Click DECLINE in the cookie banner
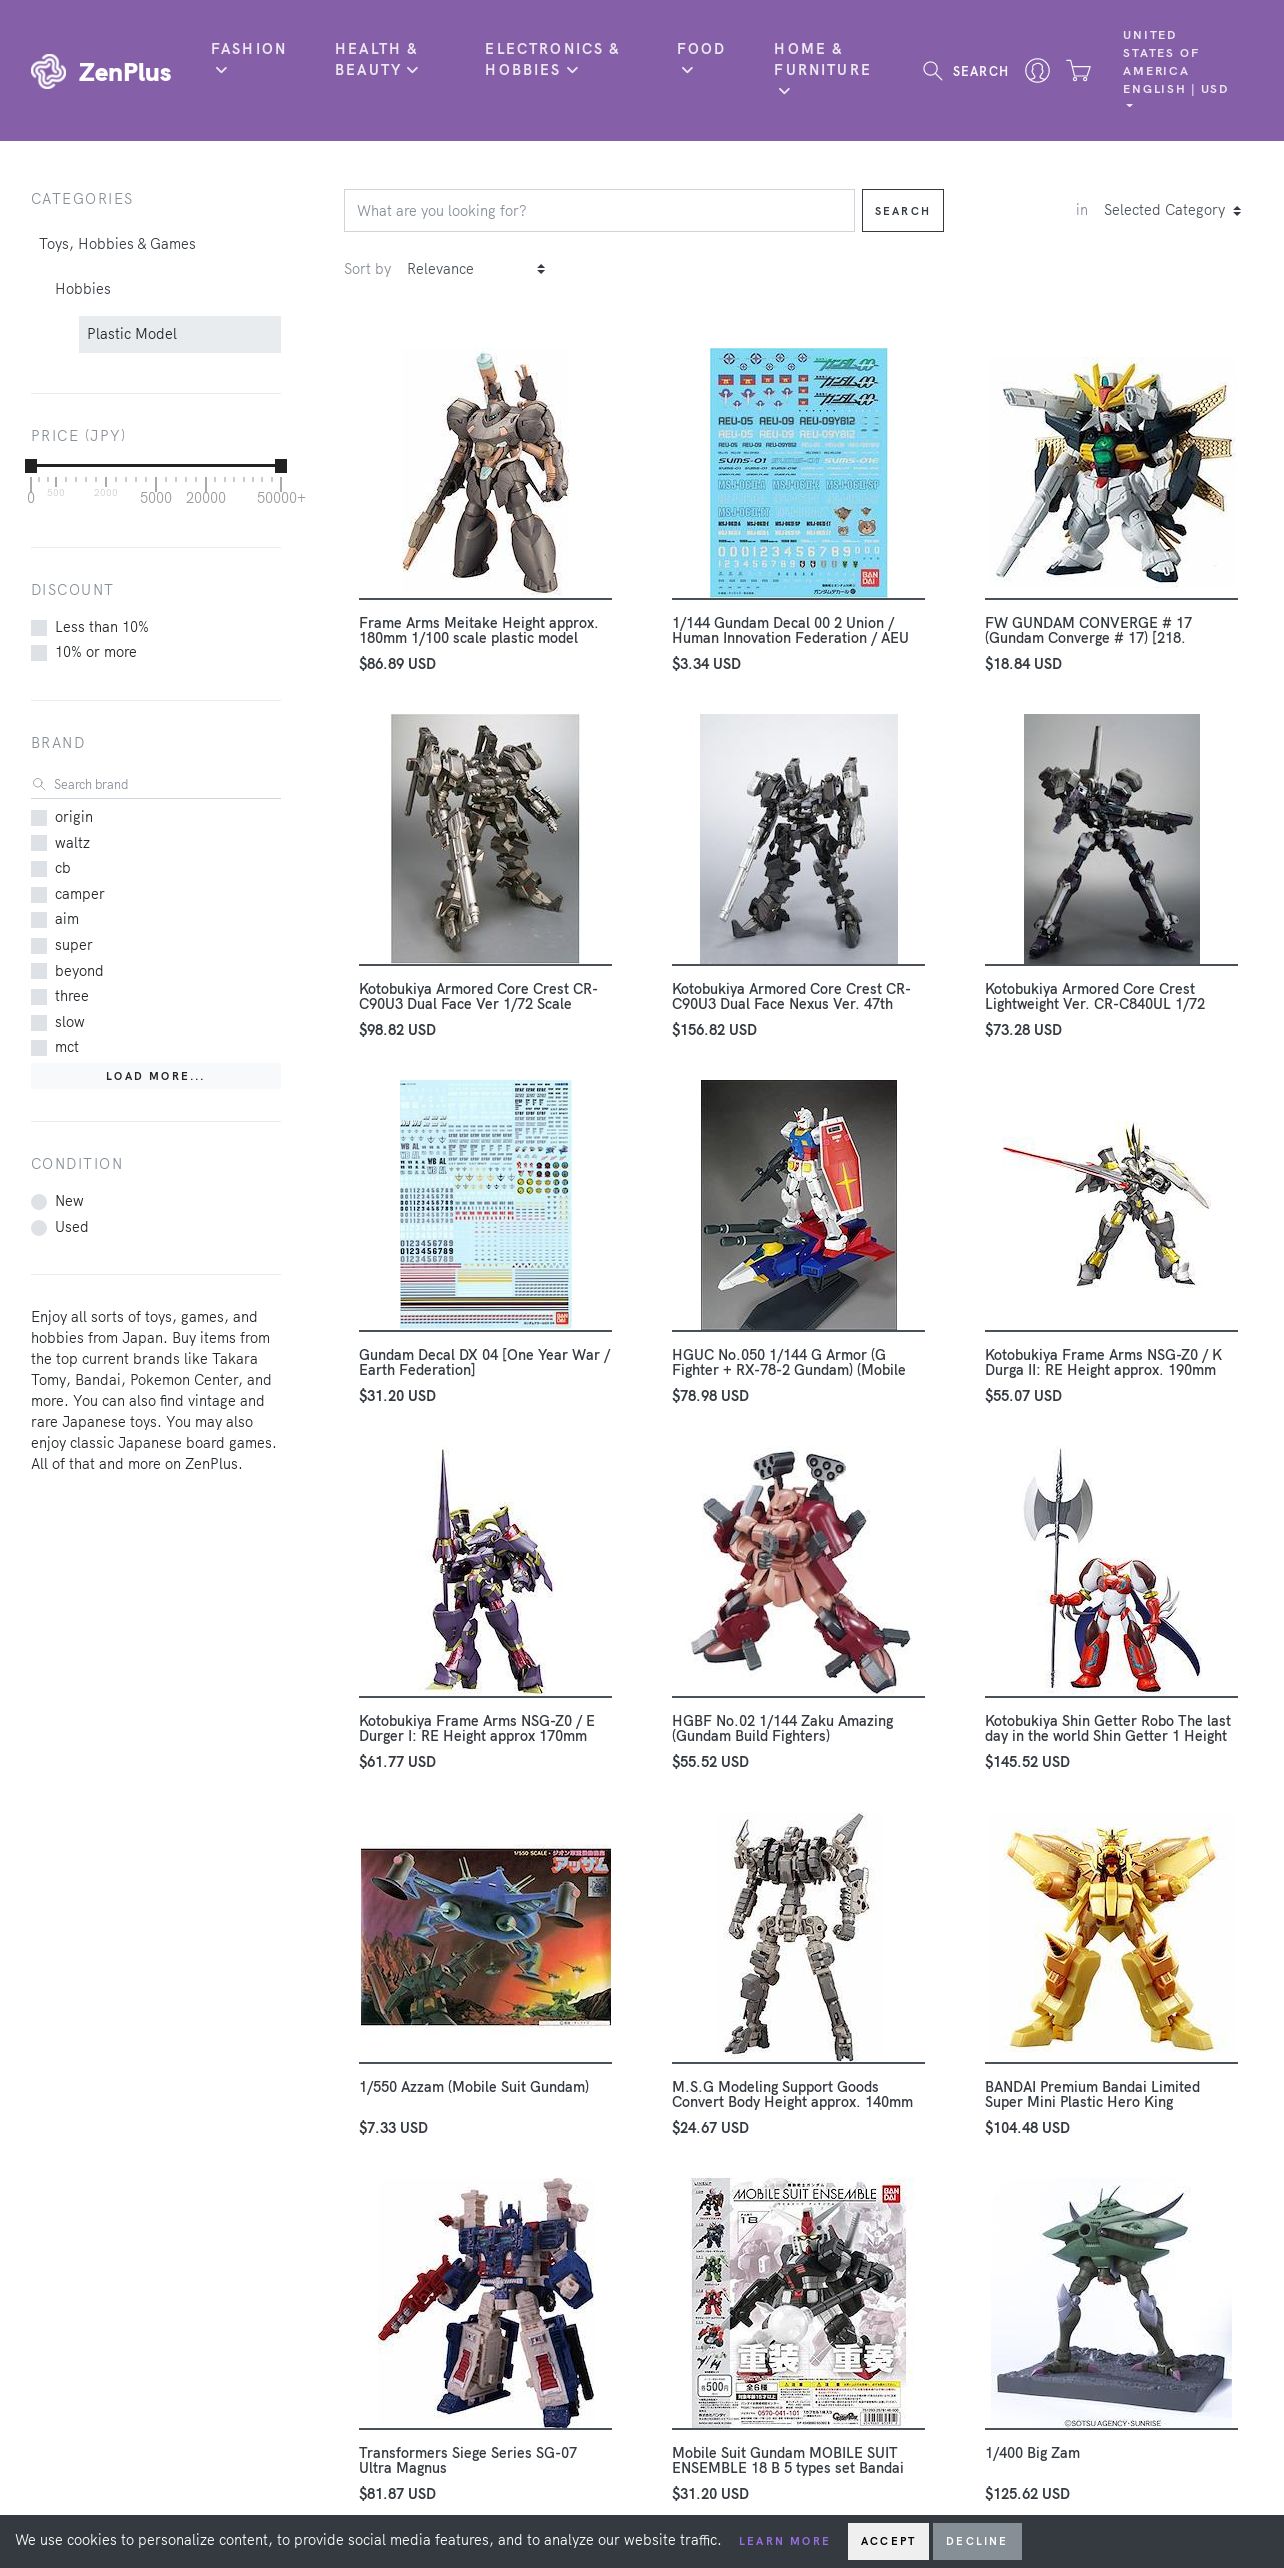The height and width of the screenshot is (2568, 1284). [977, 2541]
